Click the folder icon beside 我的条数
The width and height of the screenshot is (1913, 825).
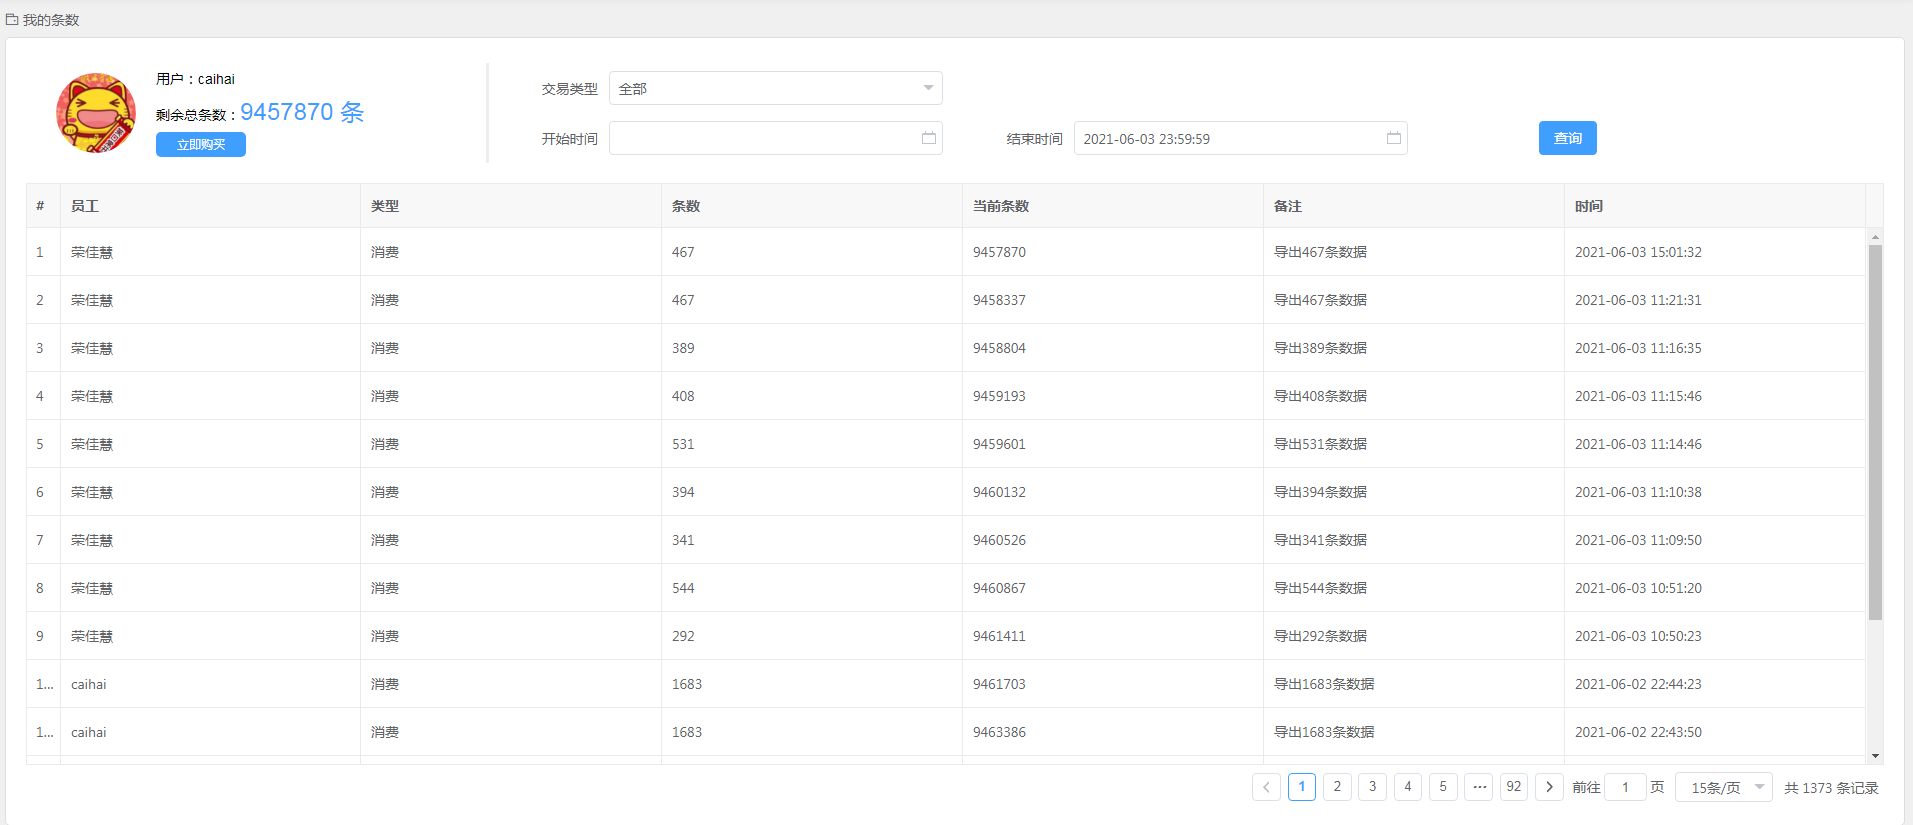(x=12, y=20)
